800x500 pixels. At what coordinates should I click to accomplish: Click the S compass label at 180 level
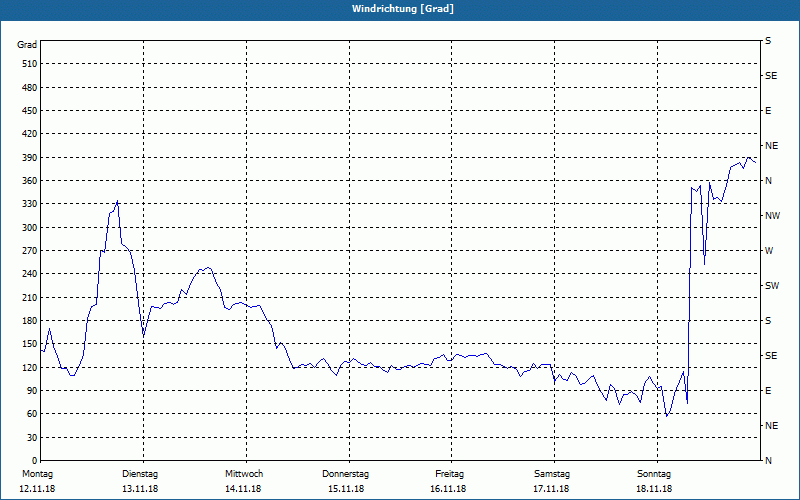(x=768, y=321)
